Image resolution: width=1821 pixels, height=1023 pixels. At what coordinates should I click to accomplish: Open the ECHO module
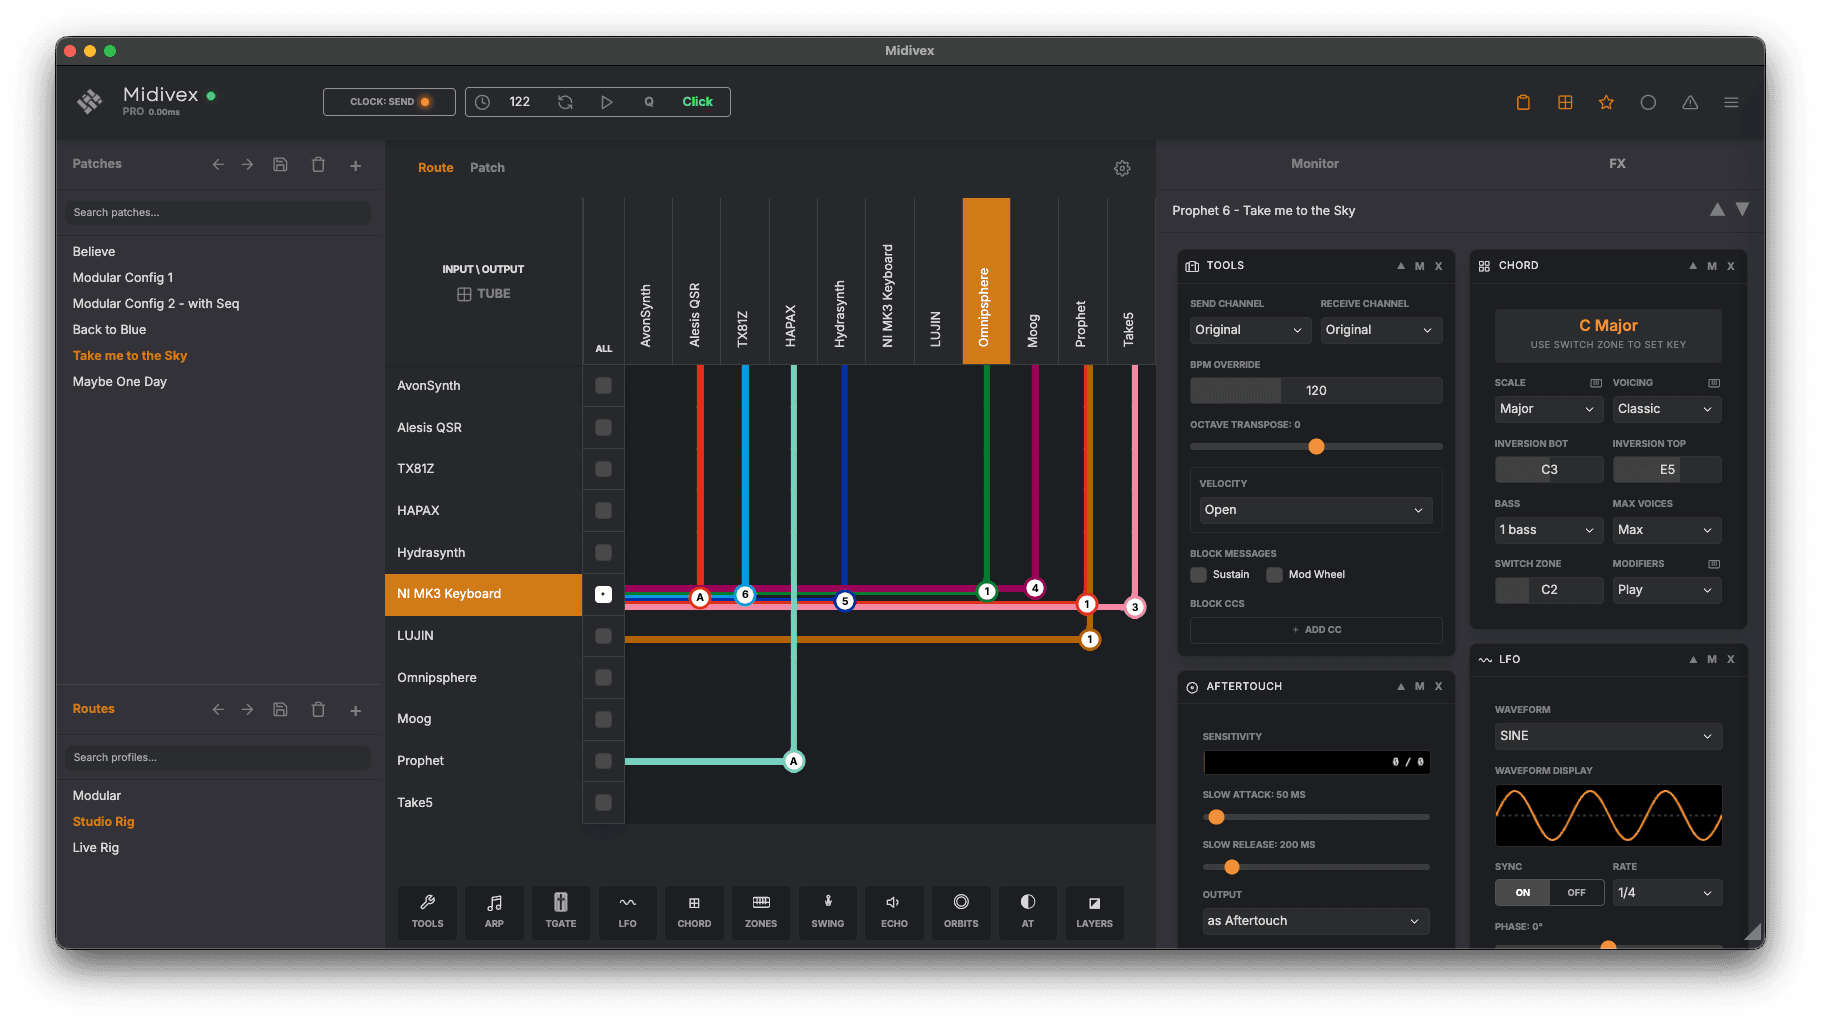894,911
